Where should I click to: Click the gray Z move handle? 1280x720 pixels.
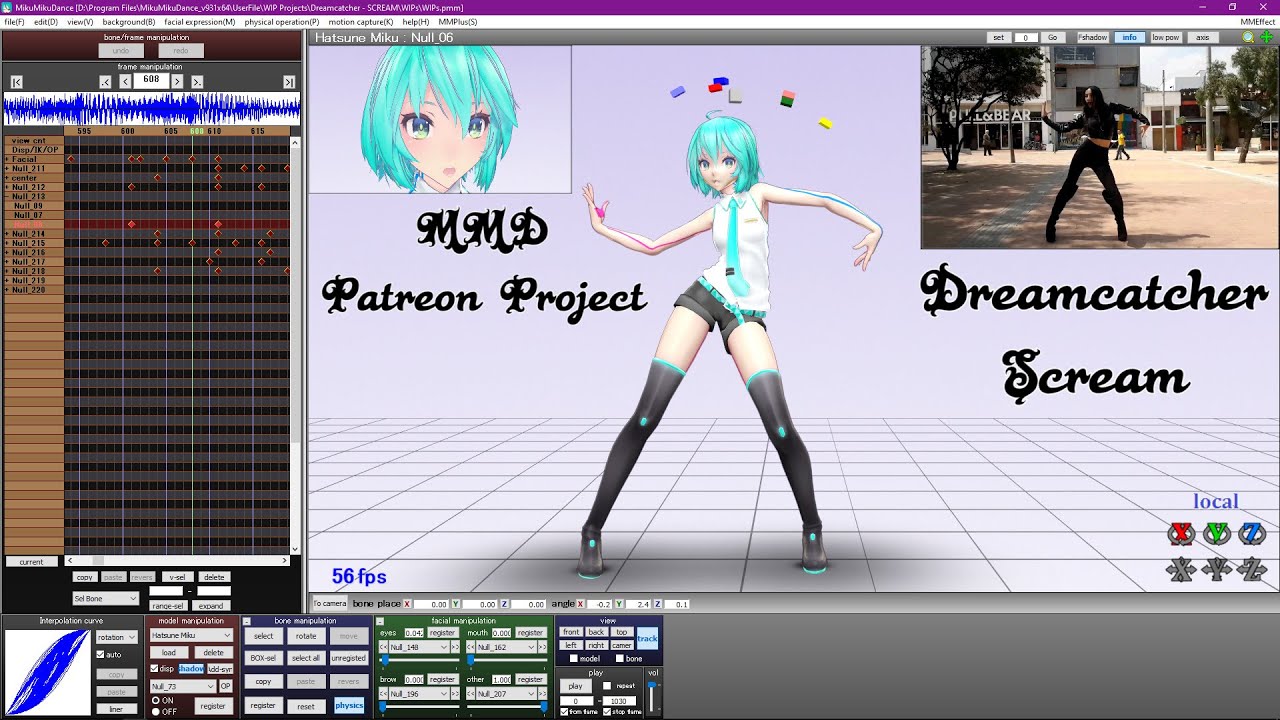point(1252,571)
